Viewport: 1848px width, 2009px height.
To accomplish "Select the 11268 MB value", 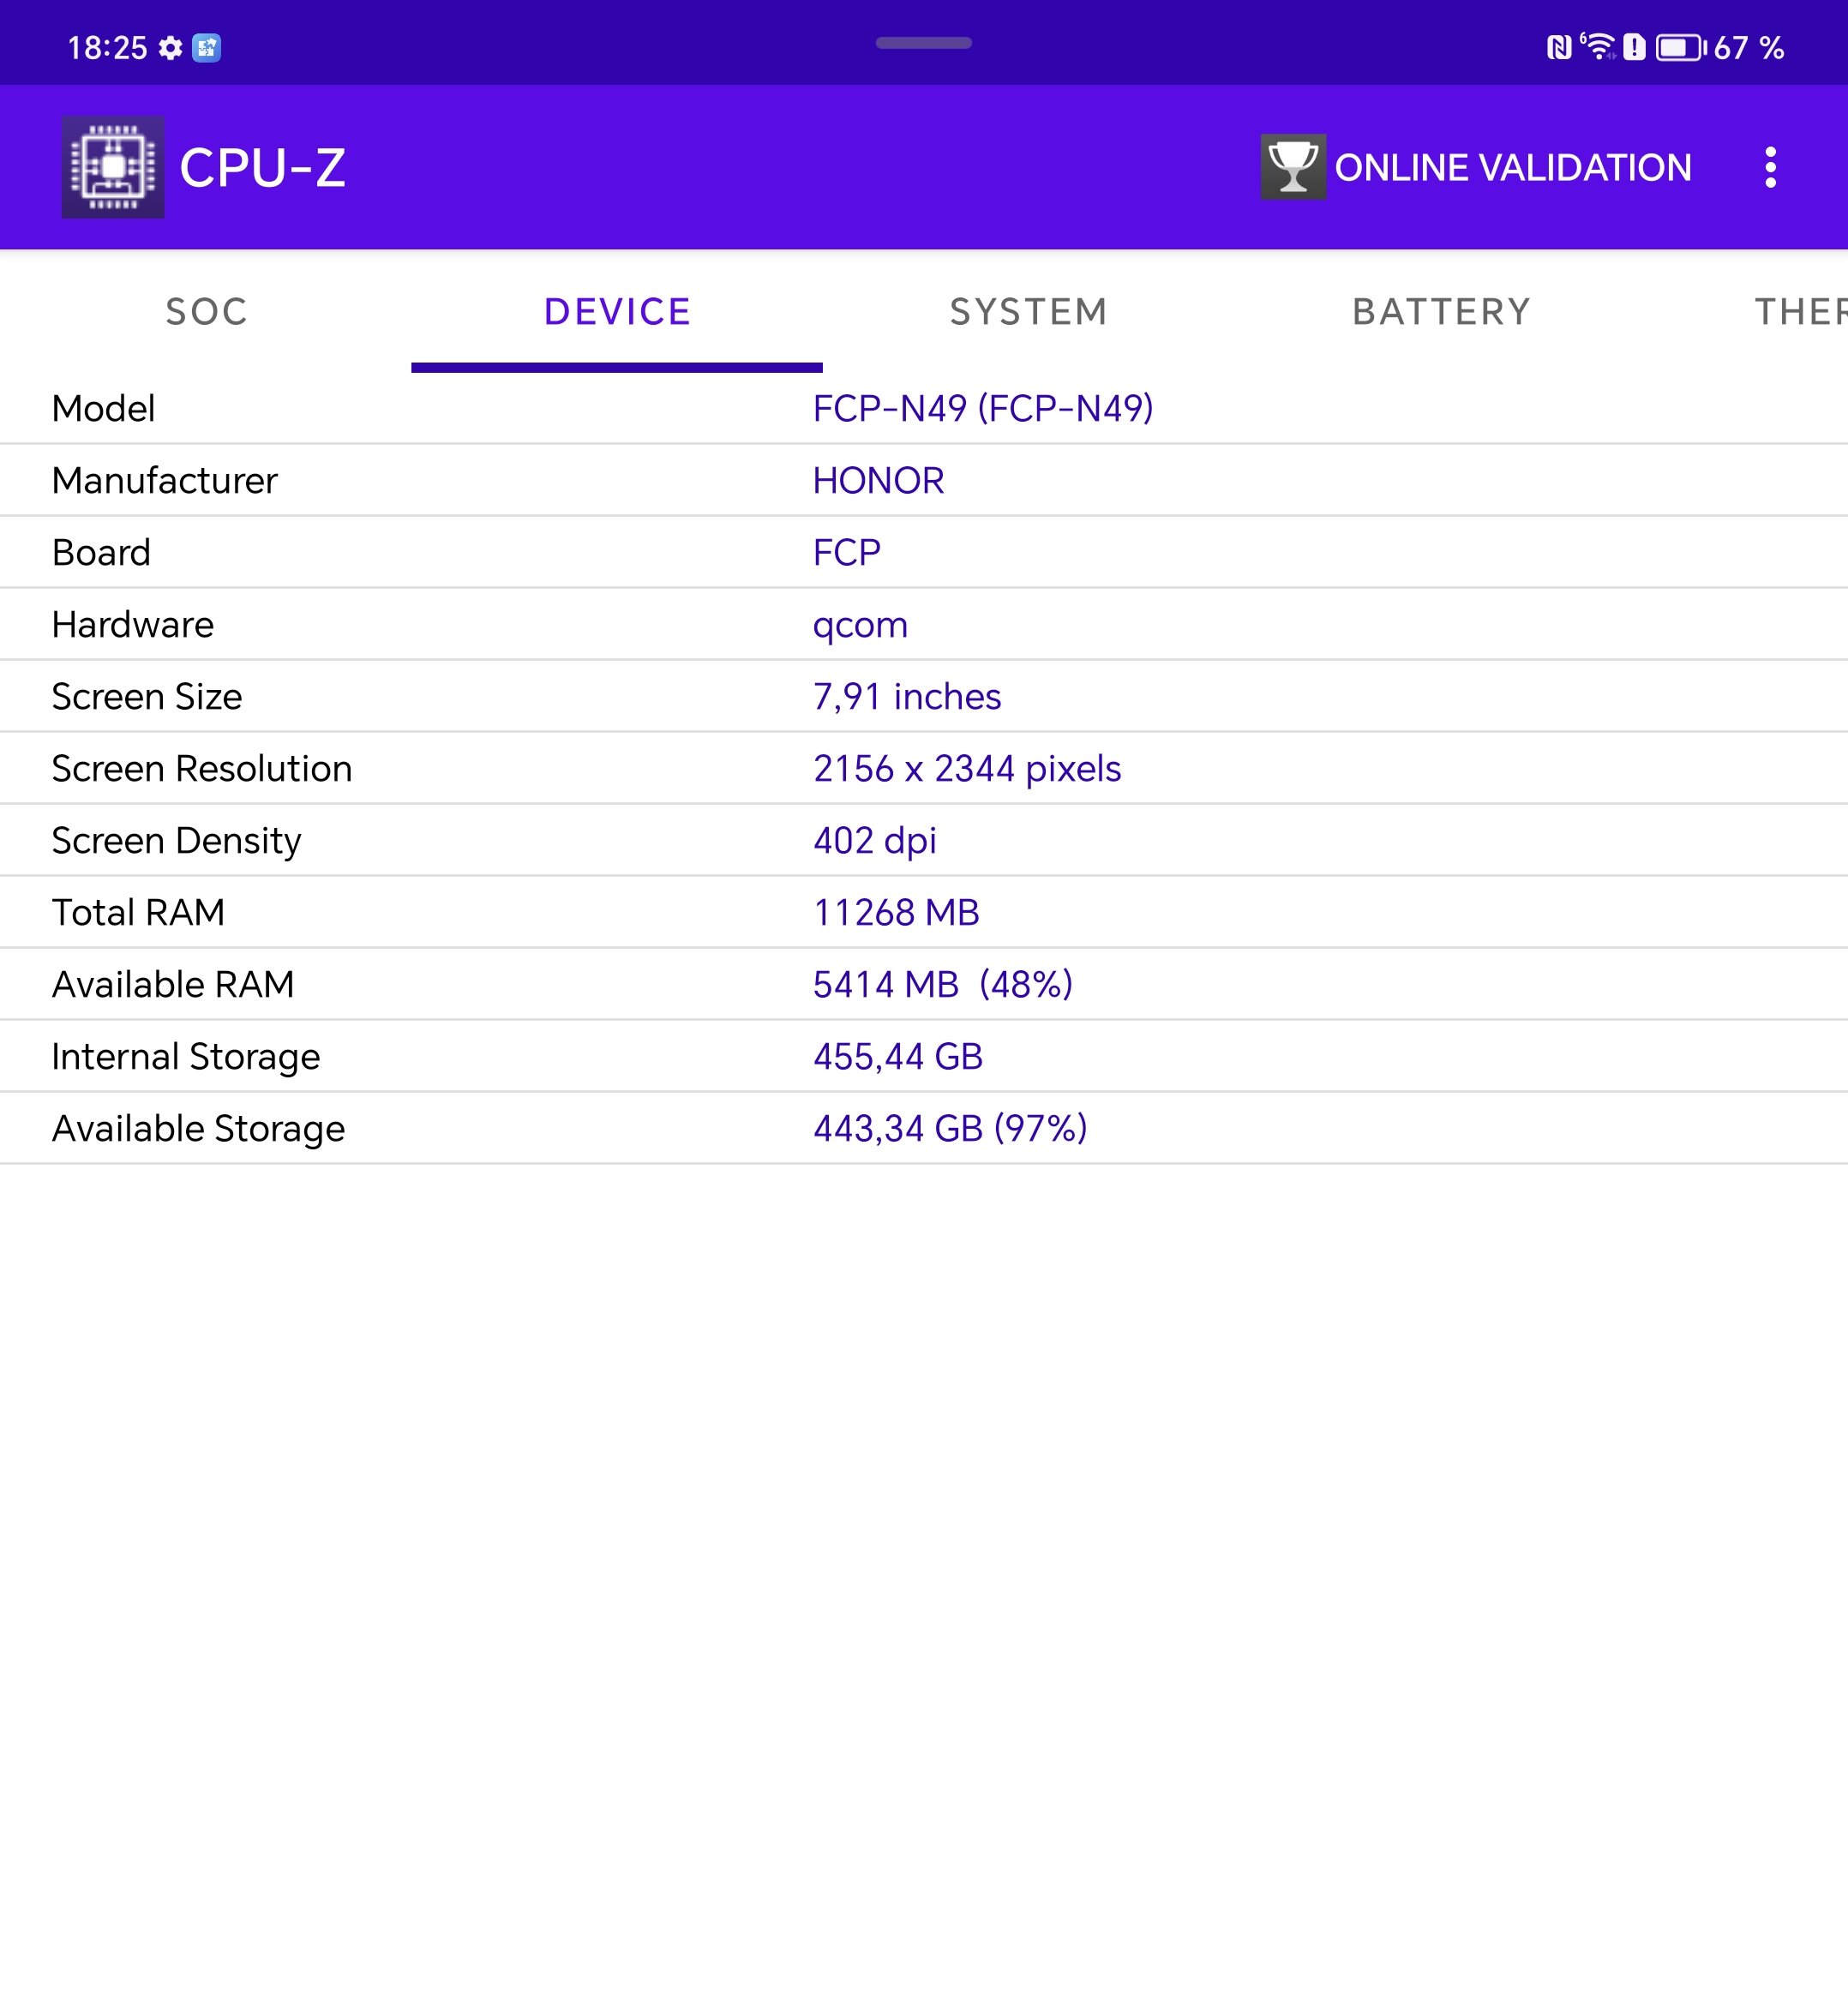I will [x=896, y=912].
